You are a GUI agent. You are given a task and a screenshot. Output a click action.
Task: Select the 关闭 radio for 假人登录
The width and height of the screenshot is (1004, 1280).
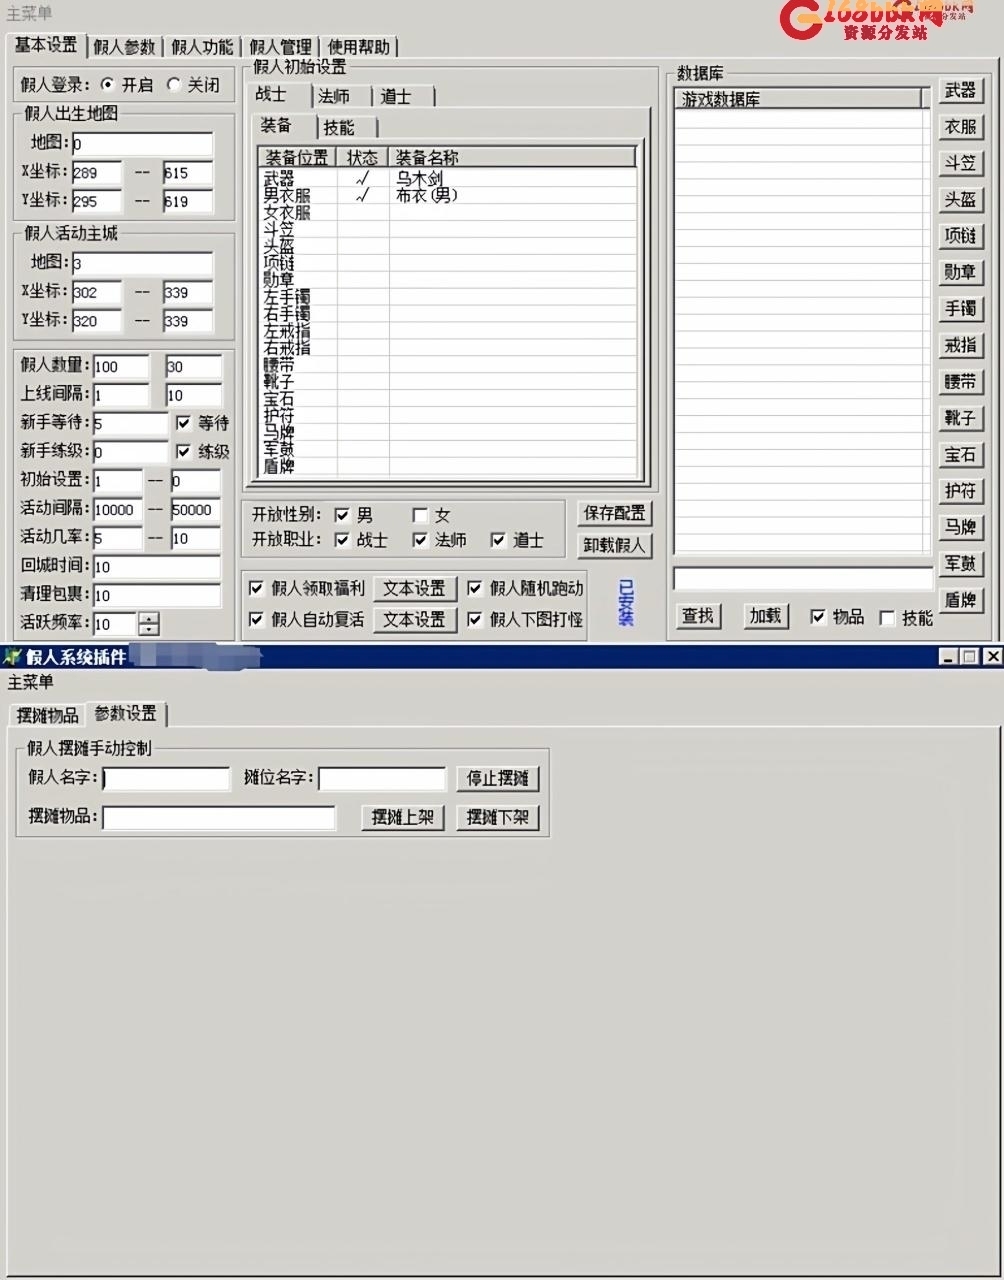pyautogui.click(x=175, y=85)
